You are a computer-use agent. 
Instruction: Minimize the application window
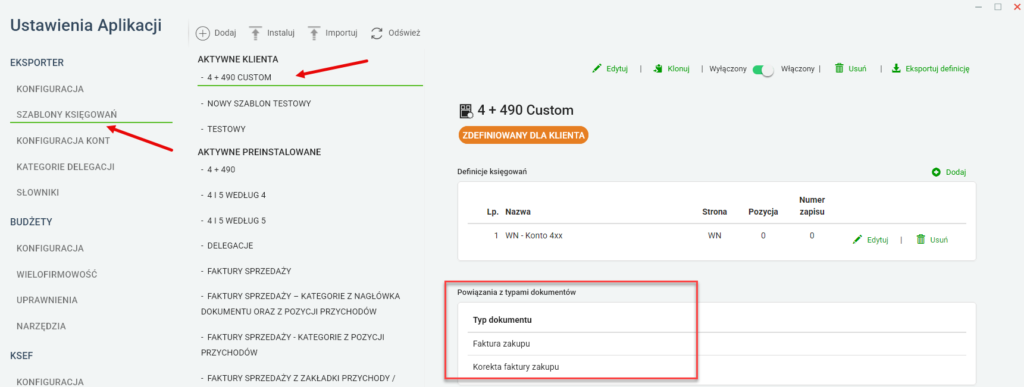coord(979,6)
